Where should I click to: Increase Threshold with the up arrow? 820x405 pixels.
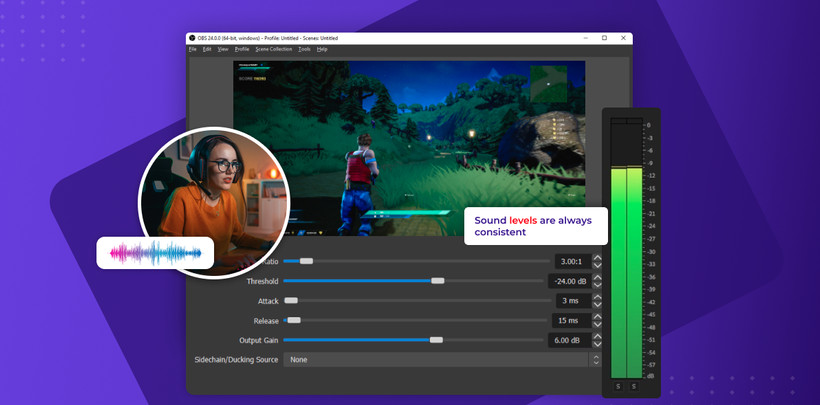[x=597, y=277]
